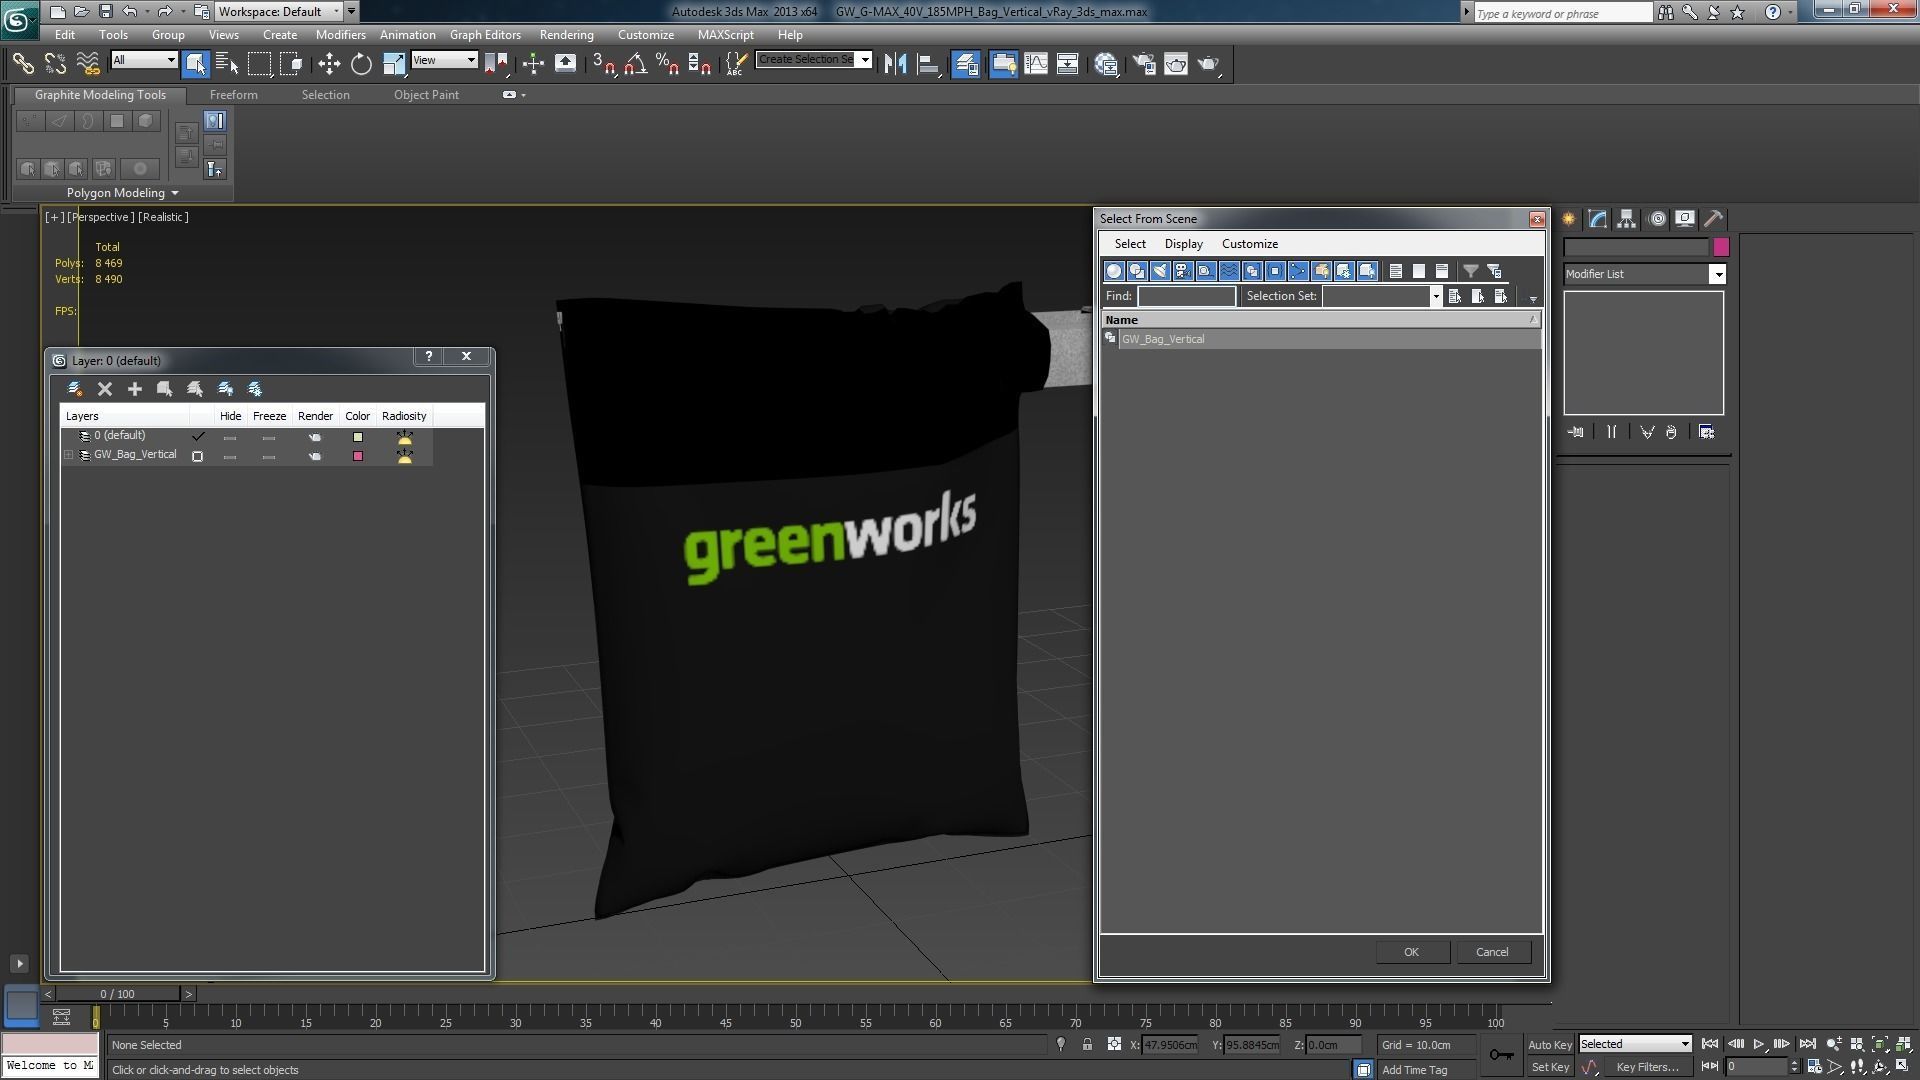The width and height of the screenshot is (1920, 1080).
Task: Switch to the Object Paint ribbon tab
Action: (x=426, y=95)
